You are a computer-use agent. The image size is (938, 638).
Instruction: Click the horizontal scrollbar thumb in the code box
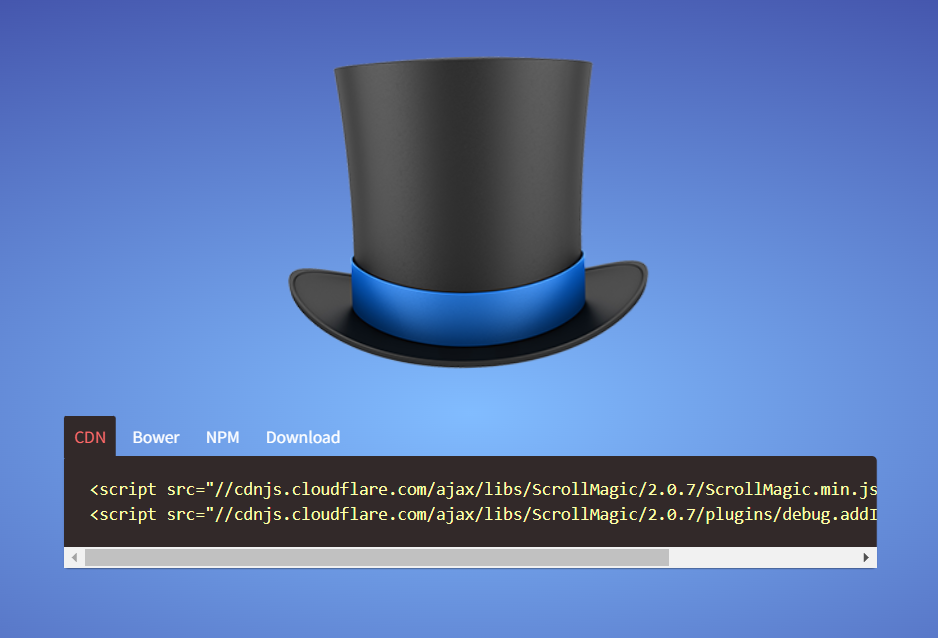point(377,557)
